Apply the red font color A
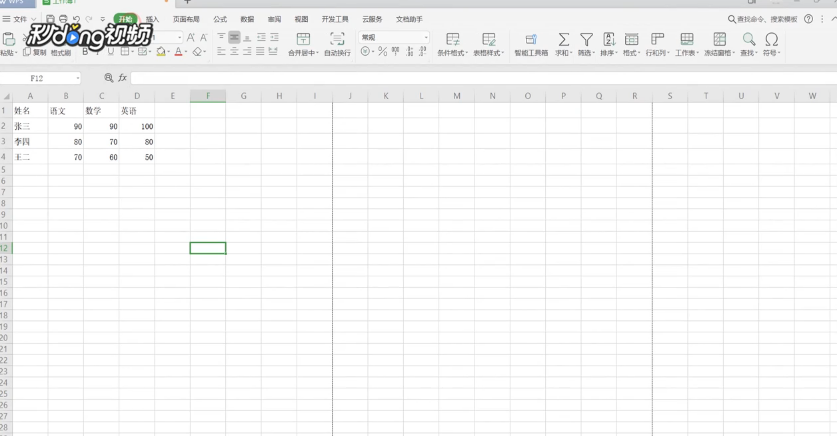Screen dimensions: 837x436 click(x=178, y=52)
